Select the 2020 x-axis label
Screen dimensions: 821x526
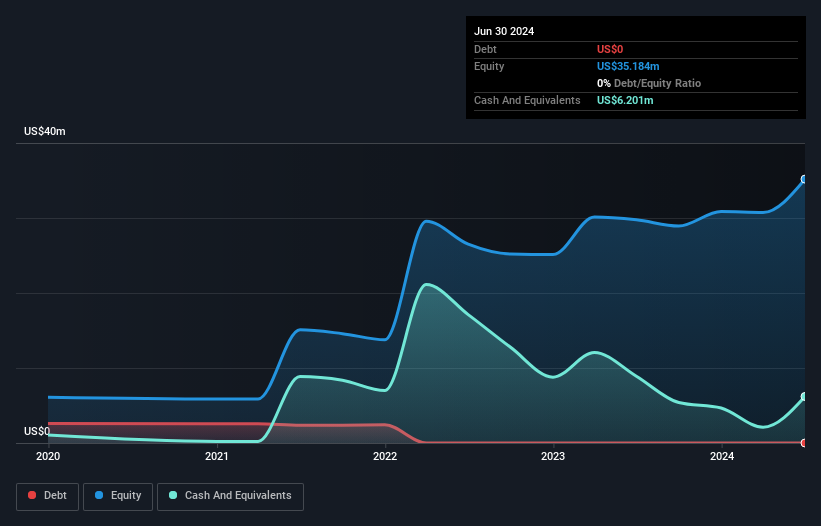(48, 456)
